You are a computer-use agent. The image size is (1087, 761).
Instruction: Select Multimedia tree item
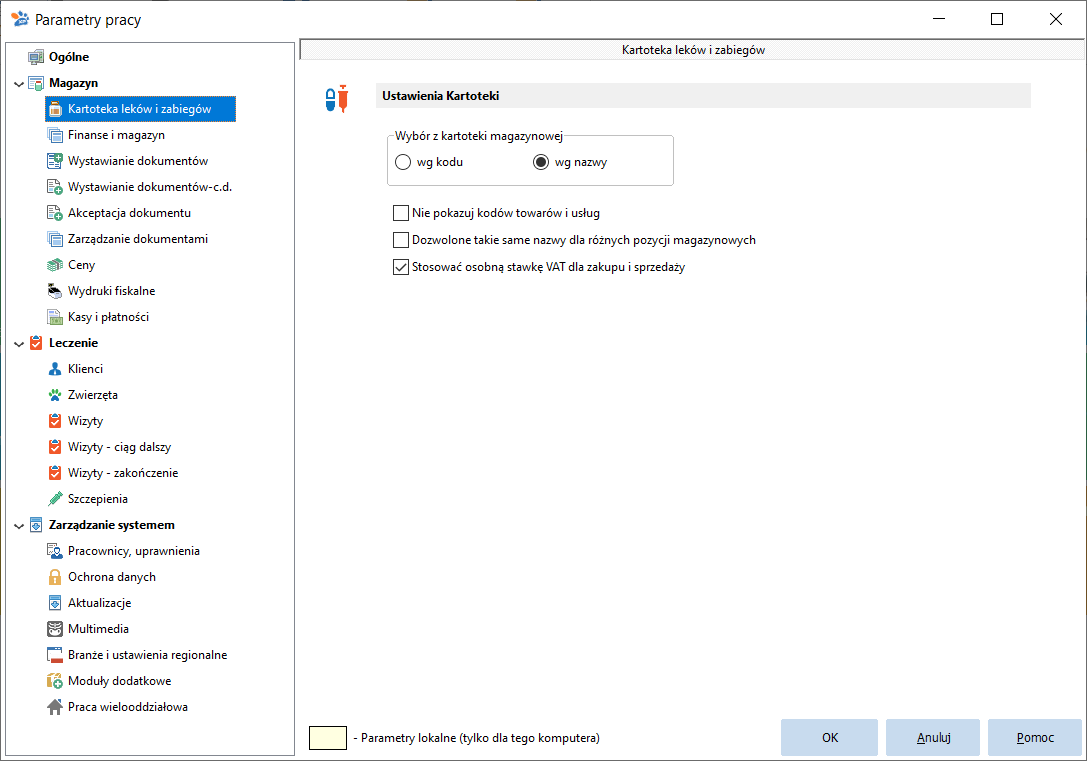(98, 629)
